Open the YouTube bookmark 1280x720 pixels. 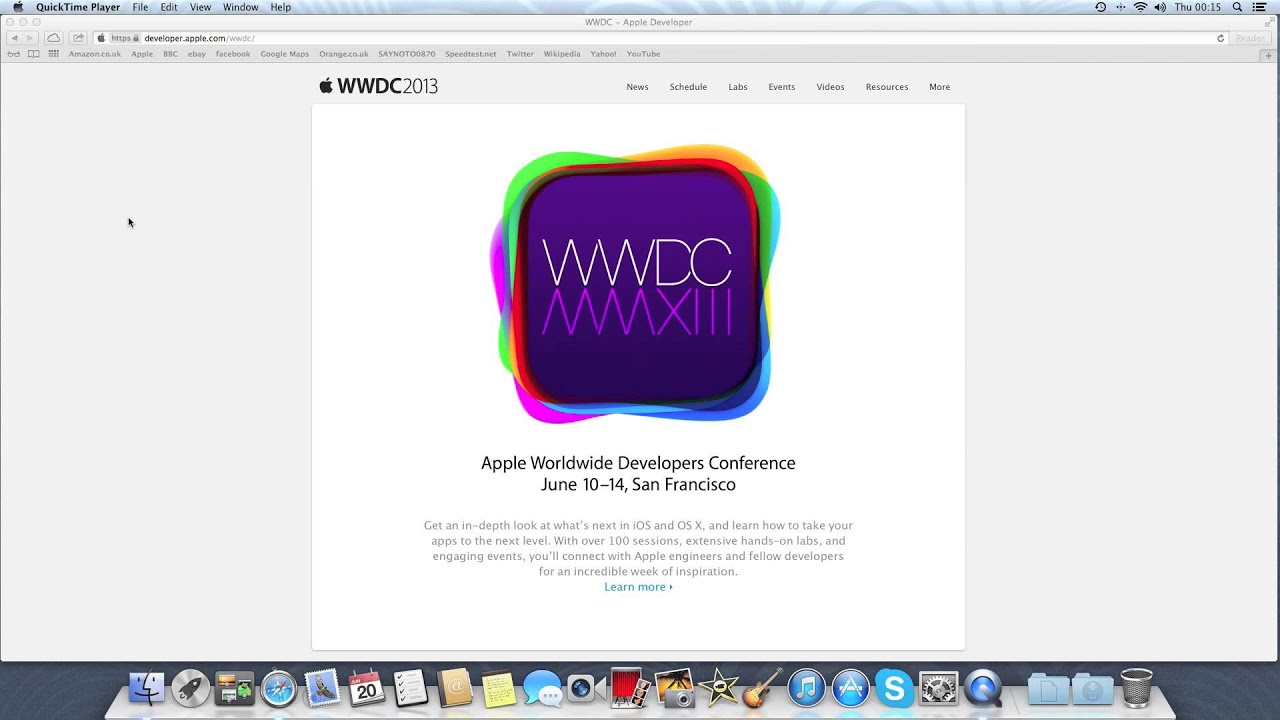click(x=643, y=54)
